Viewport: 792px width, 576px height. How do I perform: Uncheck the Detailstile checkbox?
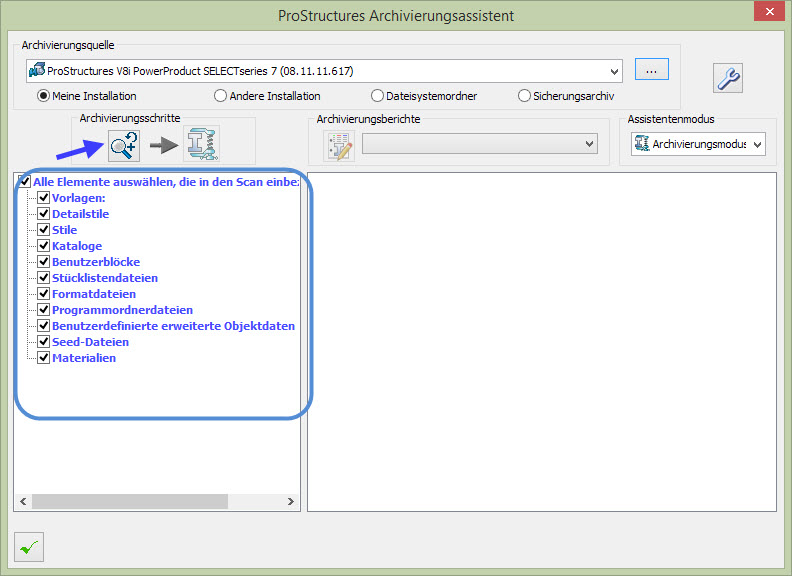[43, 213]
